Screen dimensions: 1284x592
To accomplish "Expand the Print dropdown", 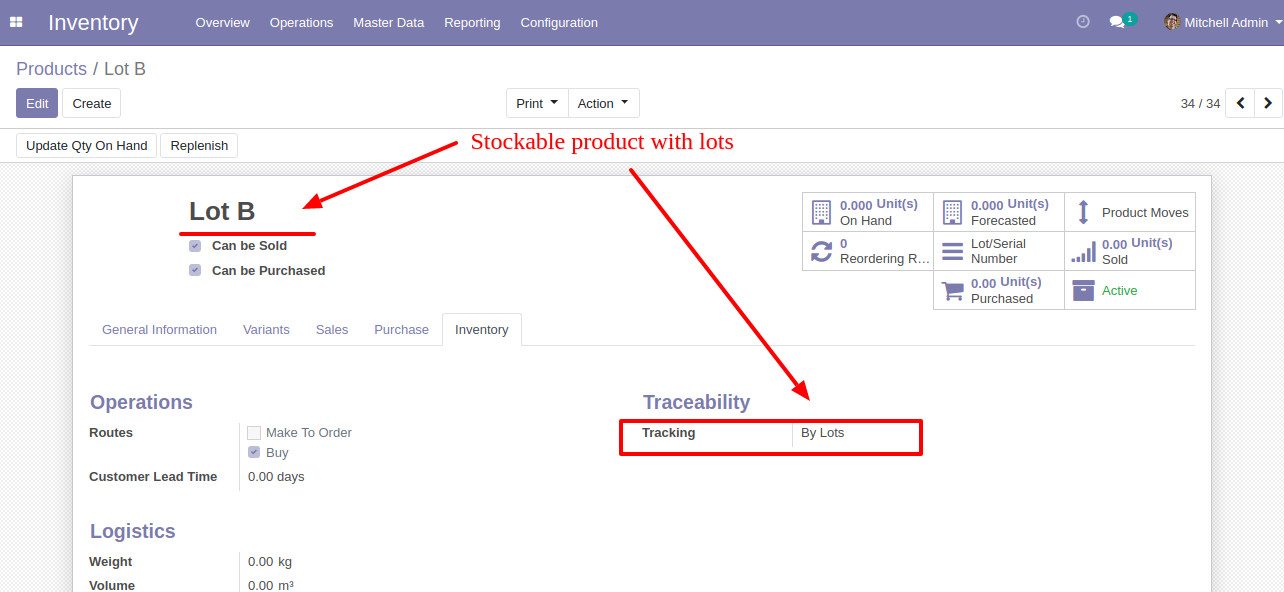I will (537, 103).
